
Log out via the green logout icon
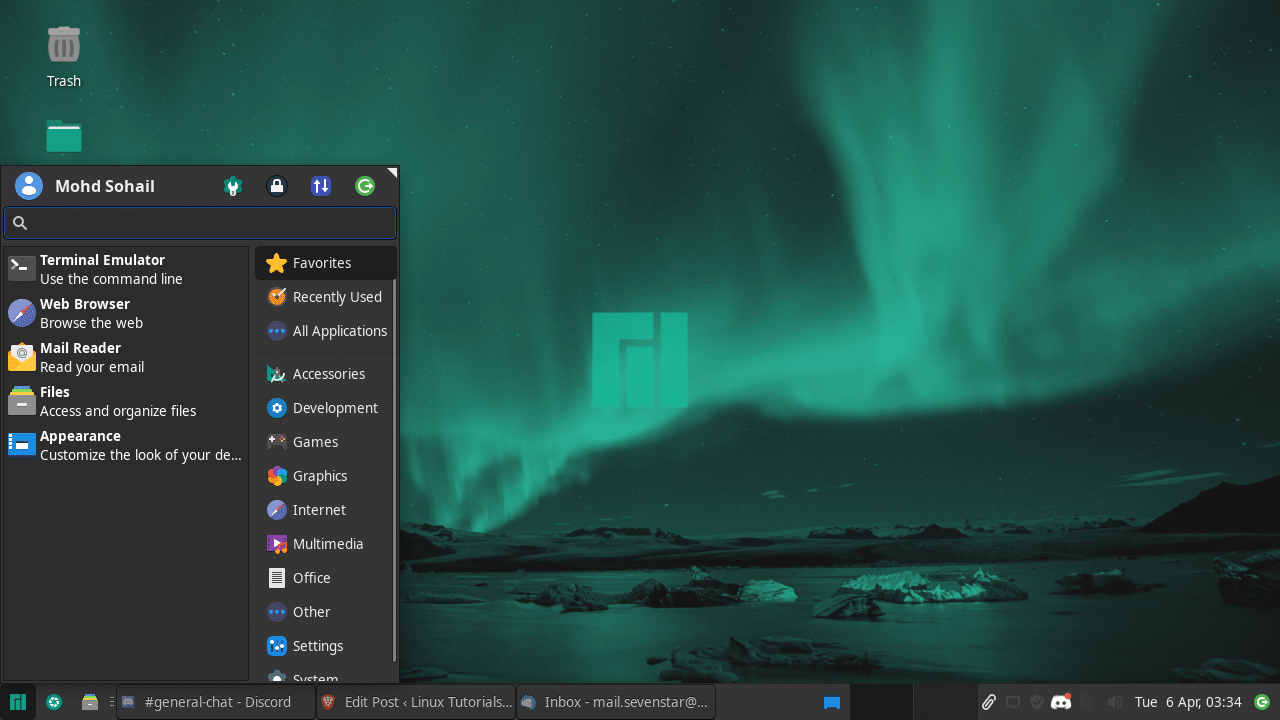coord(364,185)
